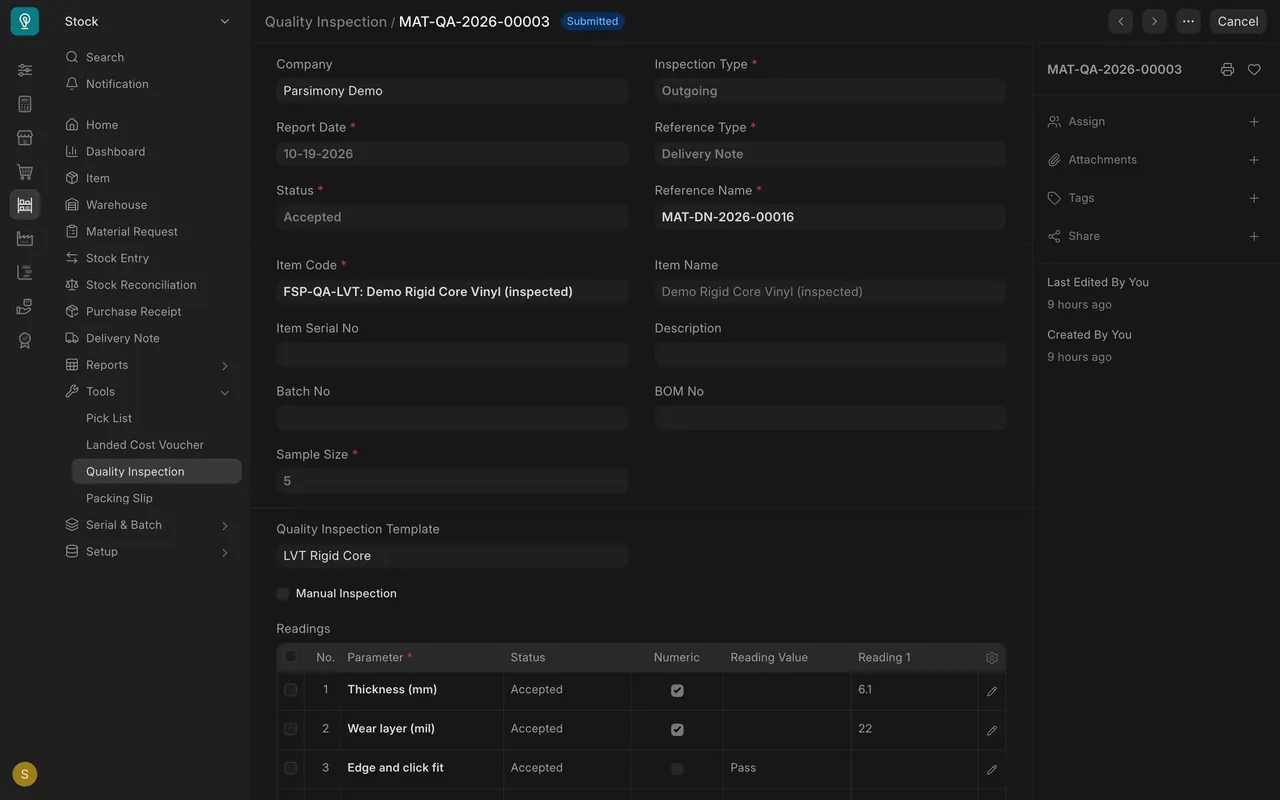This screenshot has width=1280, height=800.
Task: Click the Cancel button
Action: (1238, 21)
